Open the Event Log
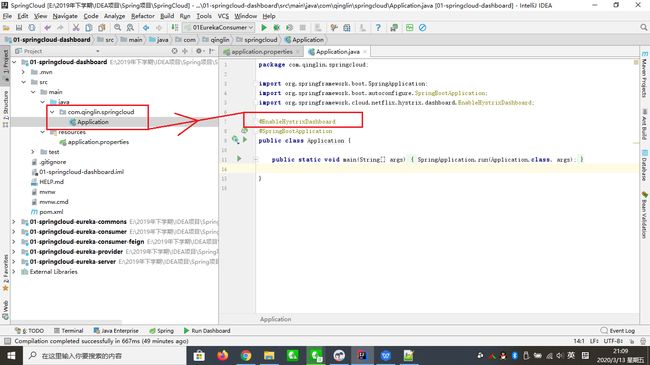This screenshot has height=365, width=650. pyautogui.click(x=618, y=331)
